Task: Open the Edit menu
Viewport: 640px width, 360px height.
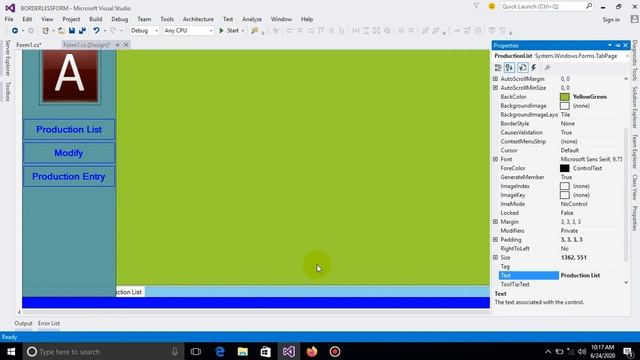Action: [x=27, y=19]
